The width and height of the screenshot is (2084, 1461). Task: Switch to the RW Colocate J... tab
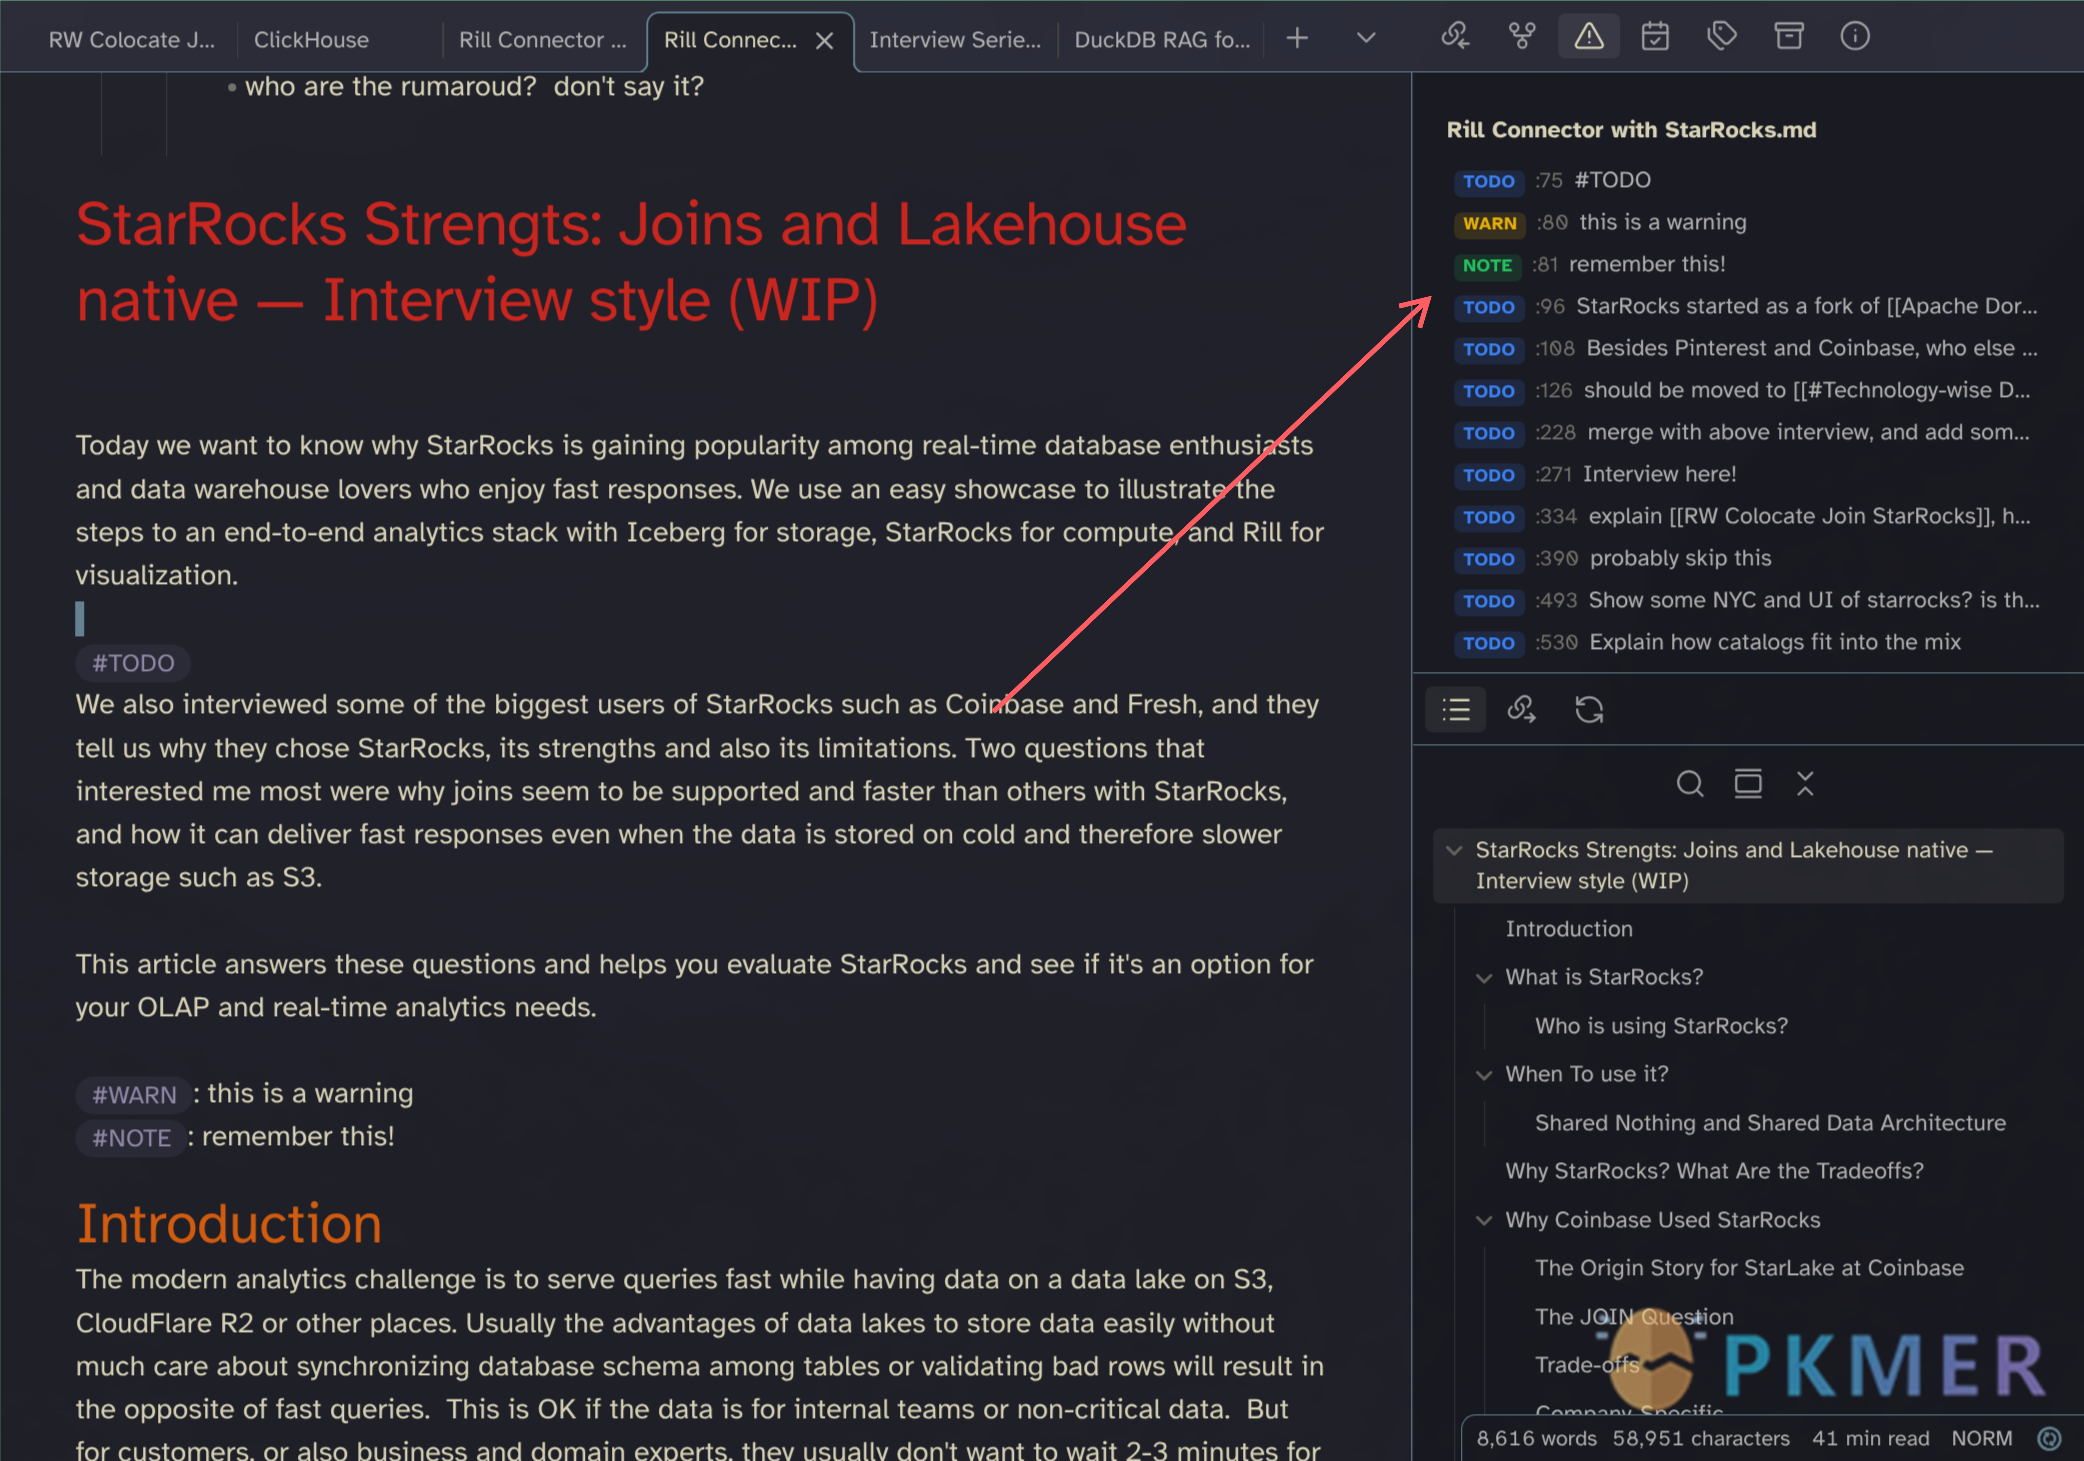(x=132, y=40)
